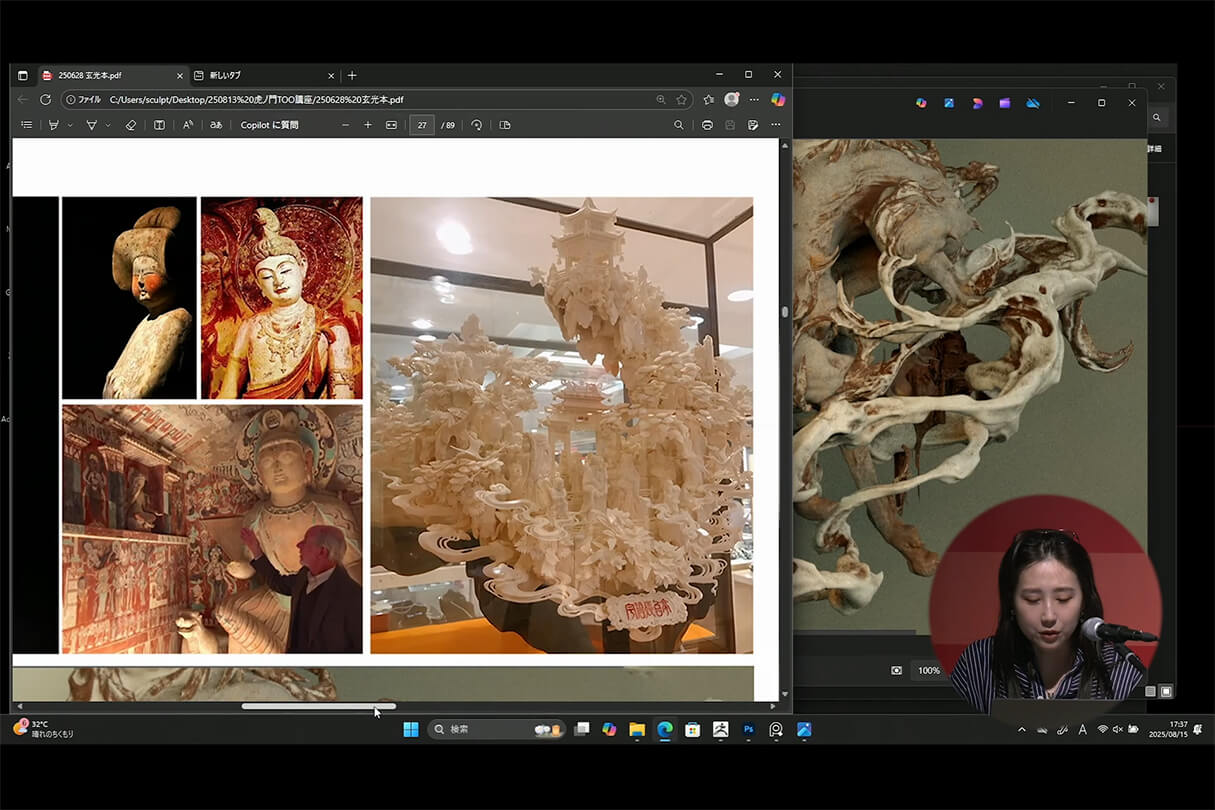Click the Copilot に質問 button

tap(269, 125)
